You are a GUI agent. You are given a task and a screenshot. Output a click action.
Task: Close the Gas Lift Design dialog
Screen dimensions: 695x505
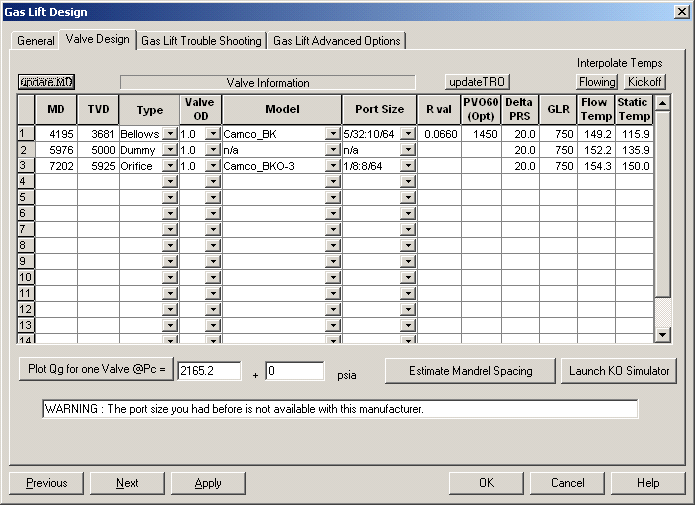(681, 12)
